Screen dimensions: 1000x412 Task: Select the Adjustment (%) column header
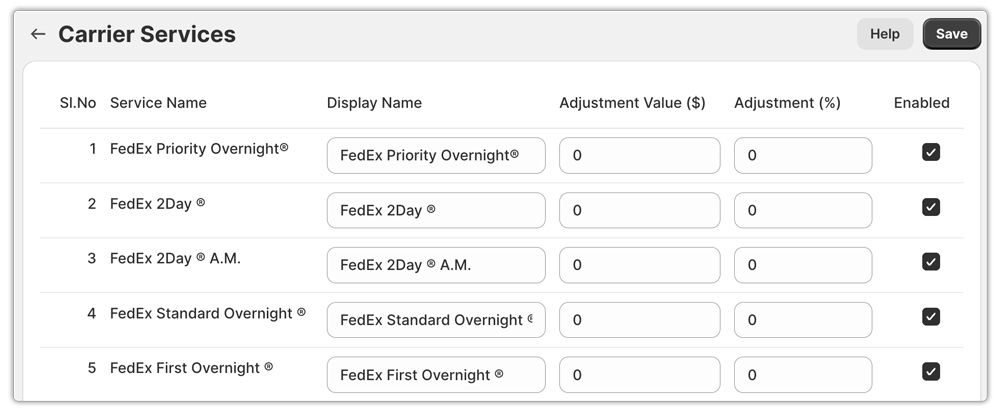[787, 103]
